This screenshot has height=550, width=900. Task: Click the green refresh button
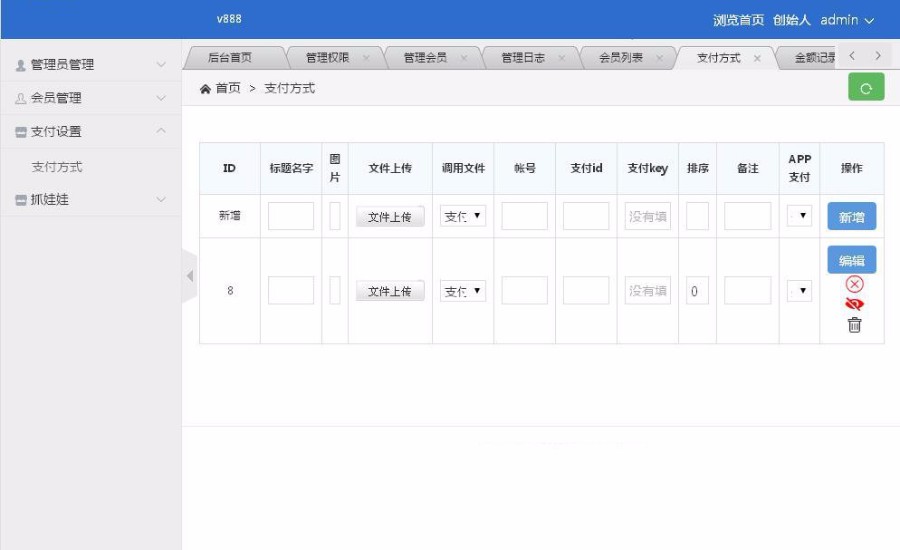coord(866,87)
